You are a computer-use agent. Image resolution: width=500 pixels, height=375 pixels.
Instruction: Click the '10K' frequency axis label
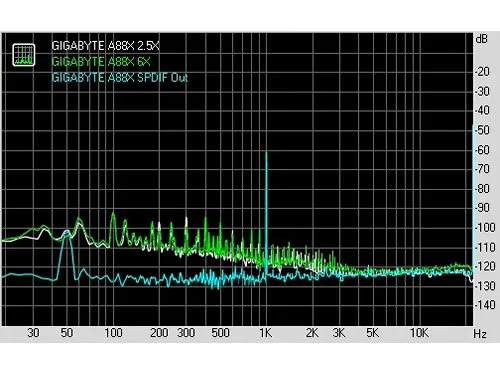coord(419,333)
